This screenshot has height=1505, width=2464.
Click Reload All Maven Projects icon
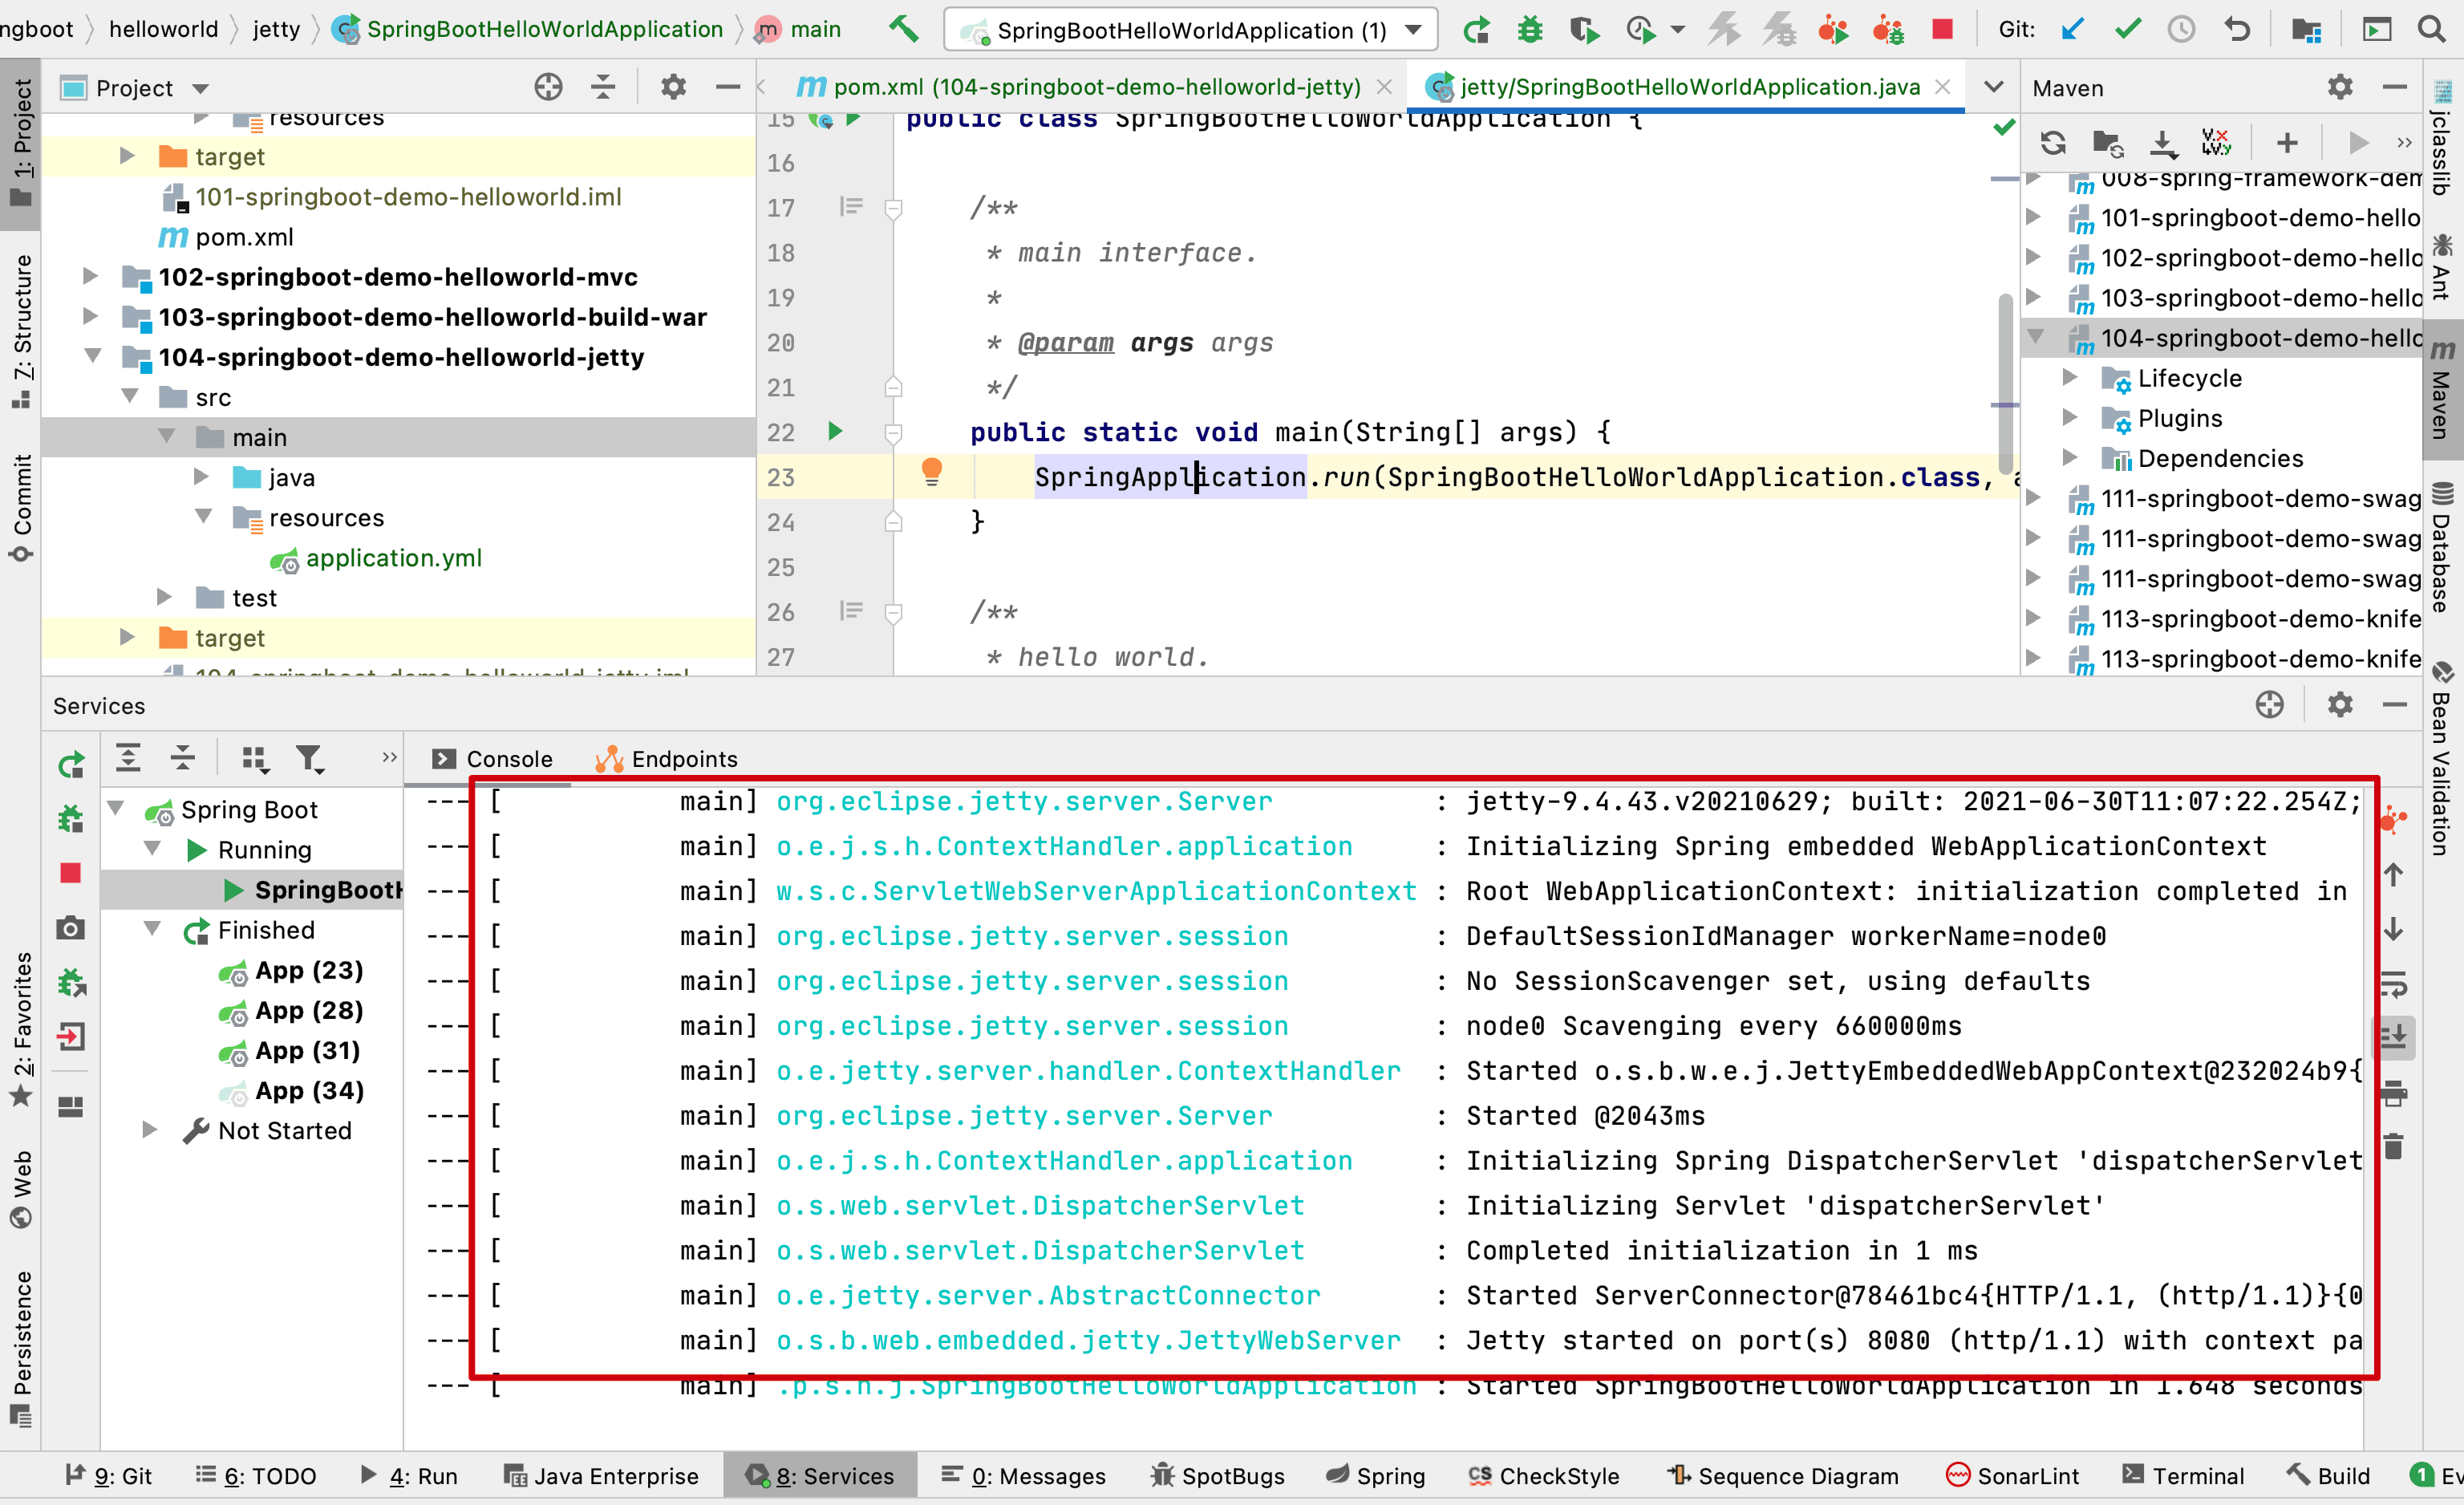(2053, 143)
